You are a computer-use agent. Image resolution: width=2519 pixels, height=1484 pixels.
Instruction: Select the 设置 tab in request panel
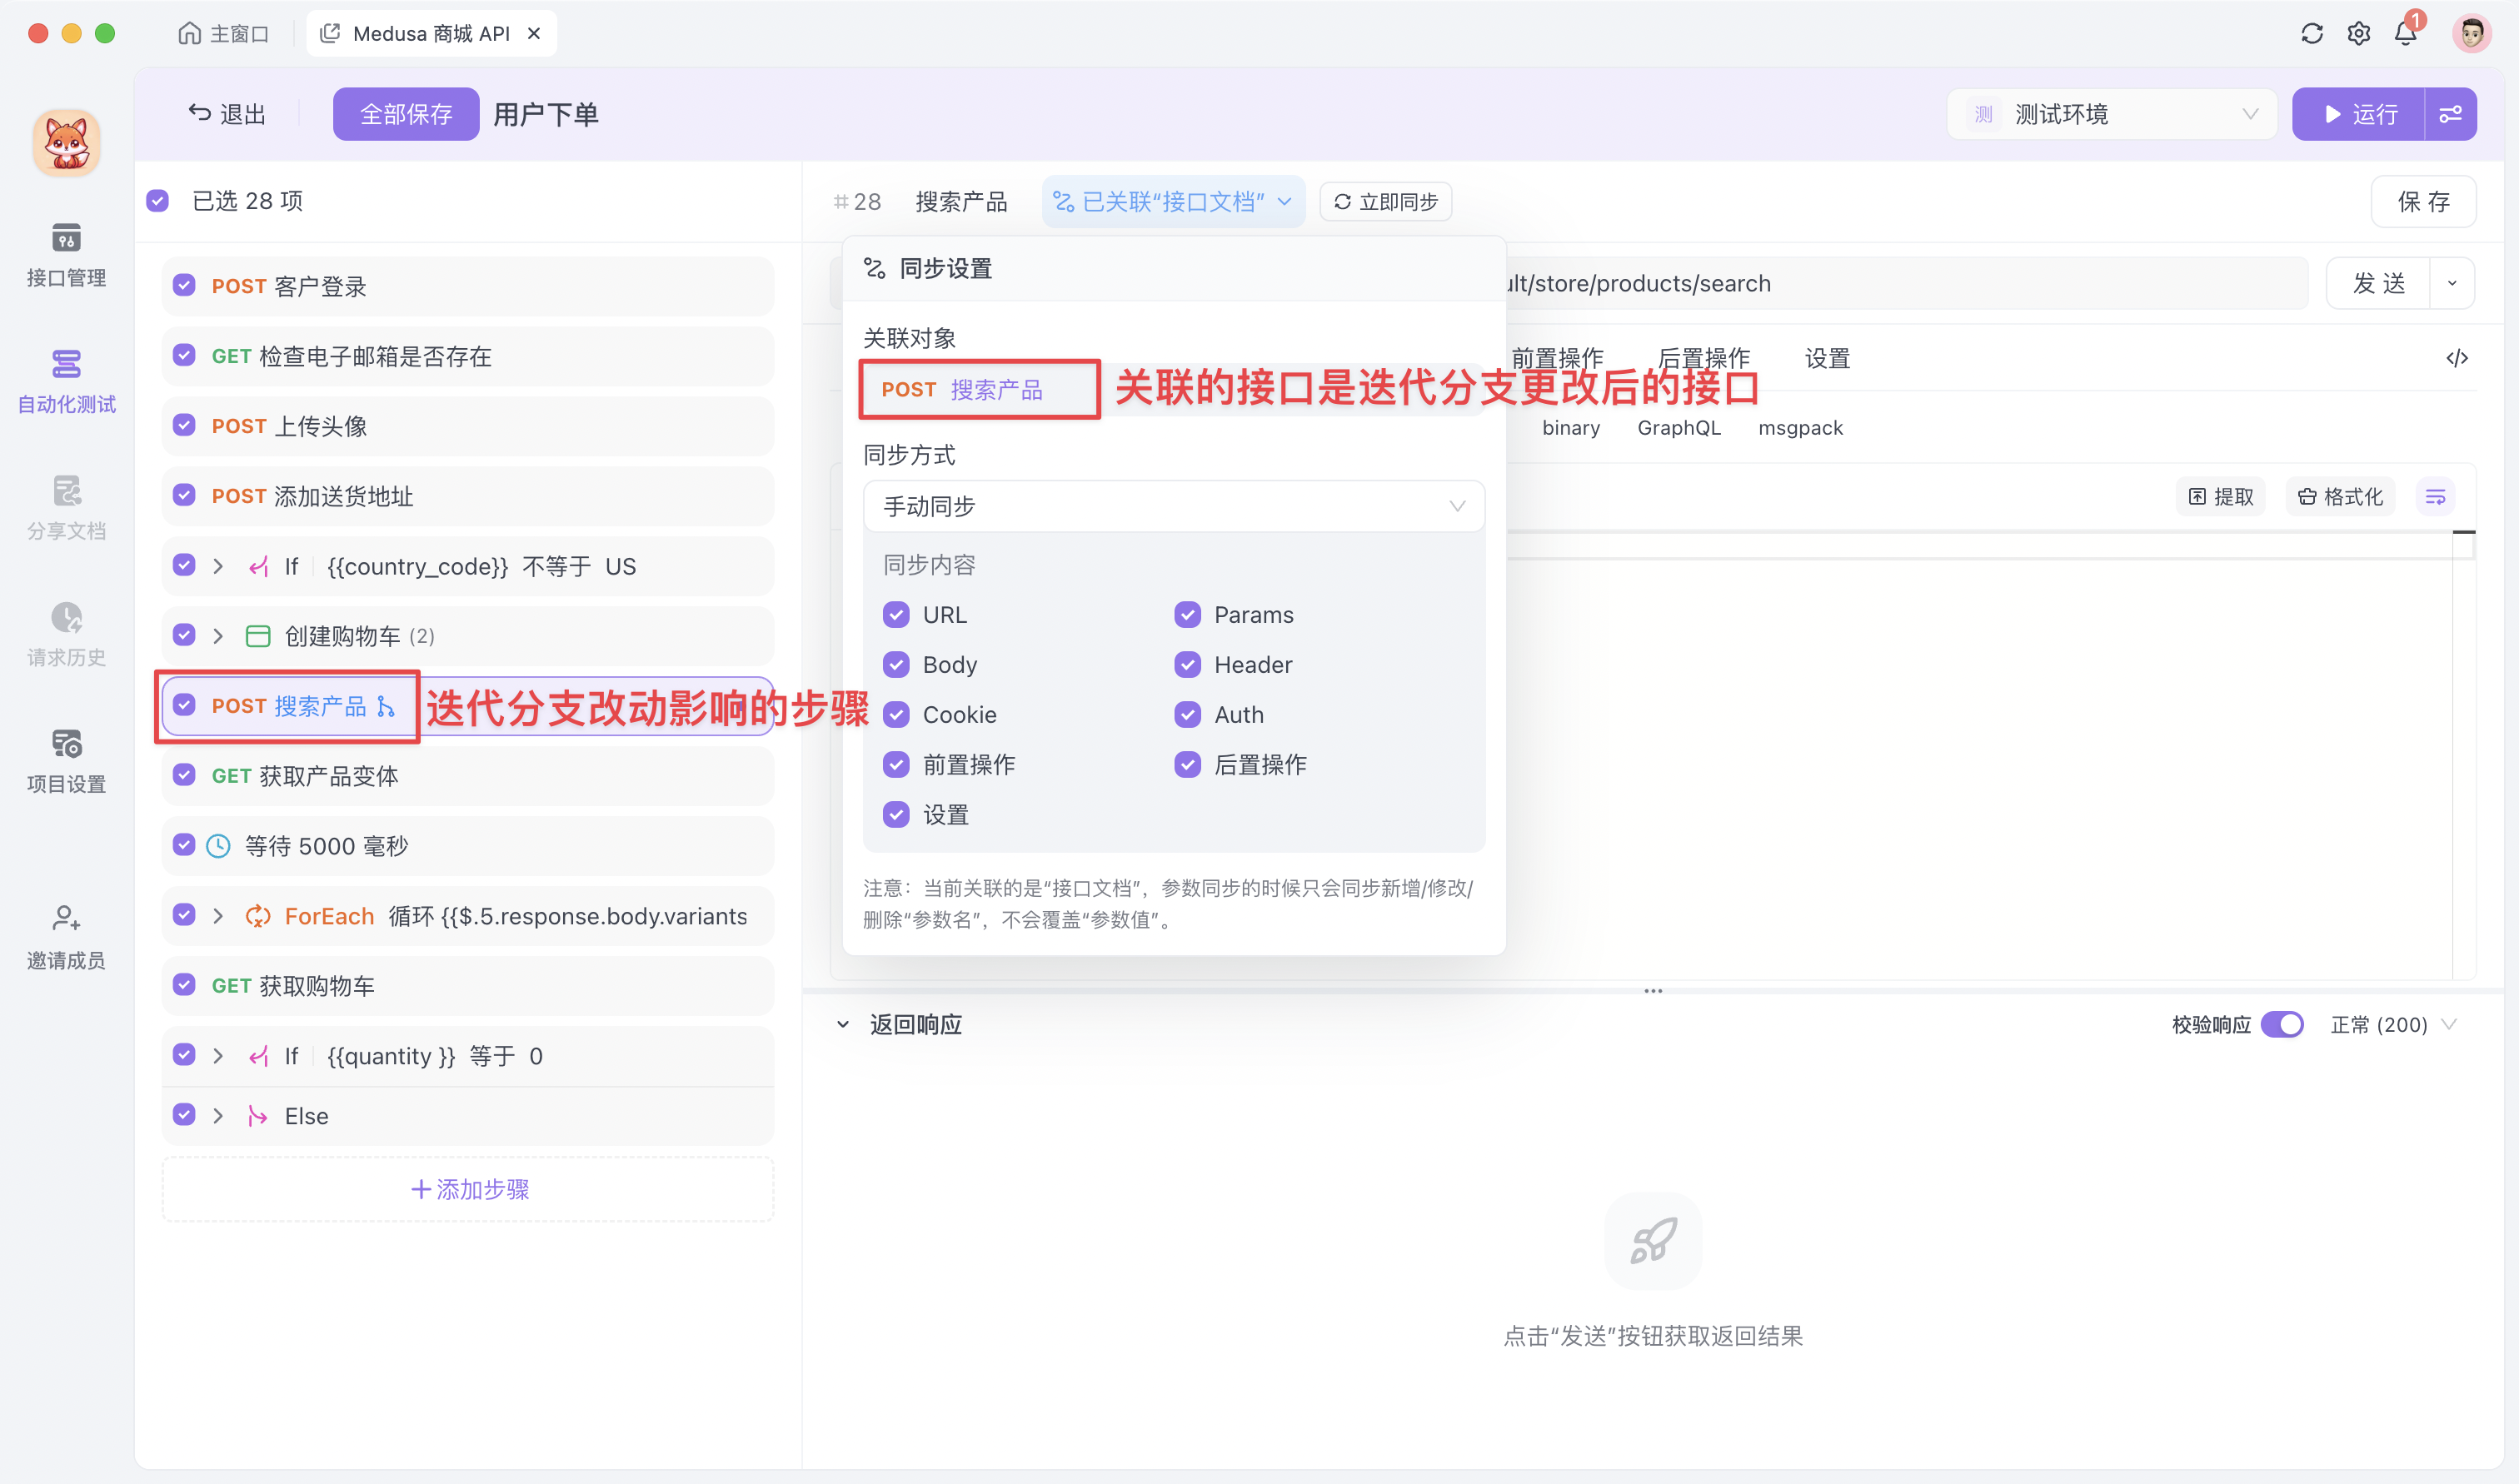pyautogui.click(x=1826, y=358)
